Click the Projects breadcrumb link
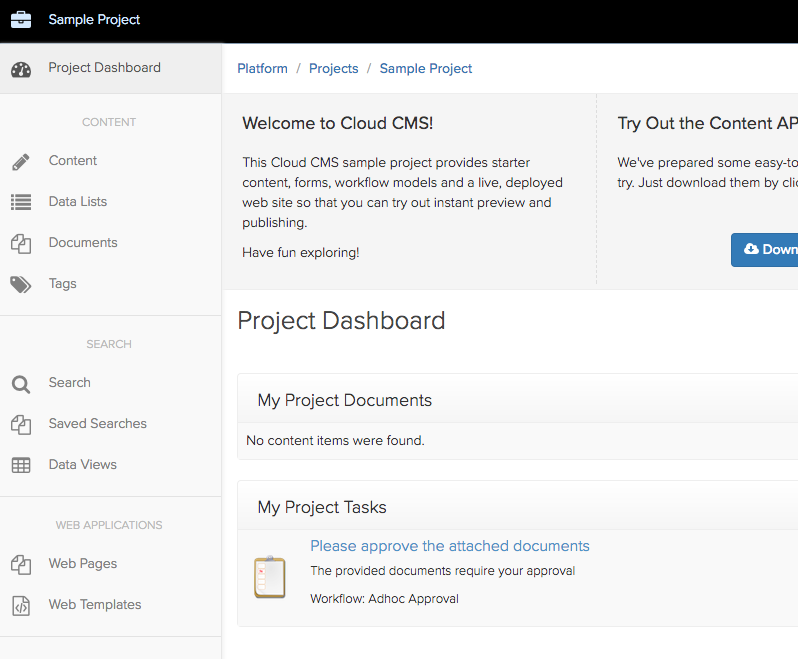The width and height of the screenshot is (798, 659). tap(333, 69)
